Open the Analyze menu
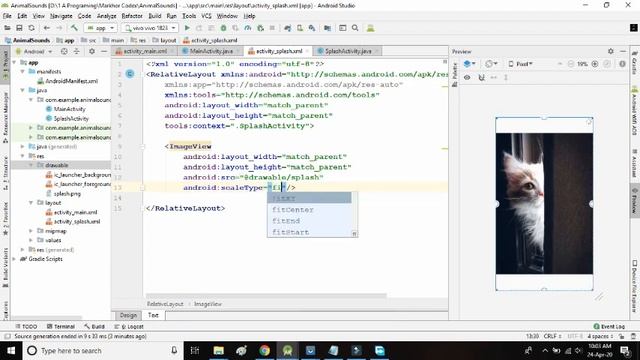 click(107, 16)
